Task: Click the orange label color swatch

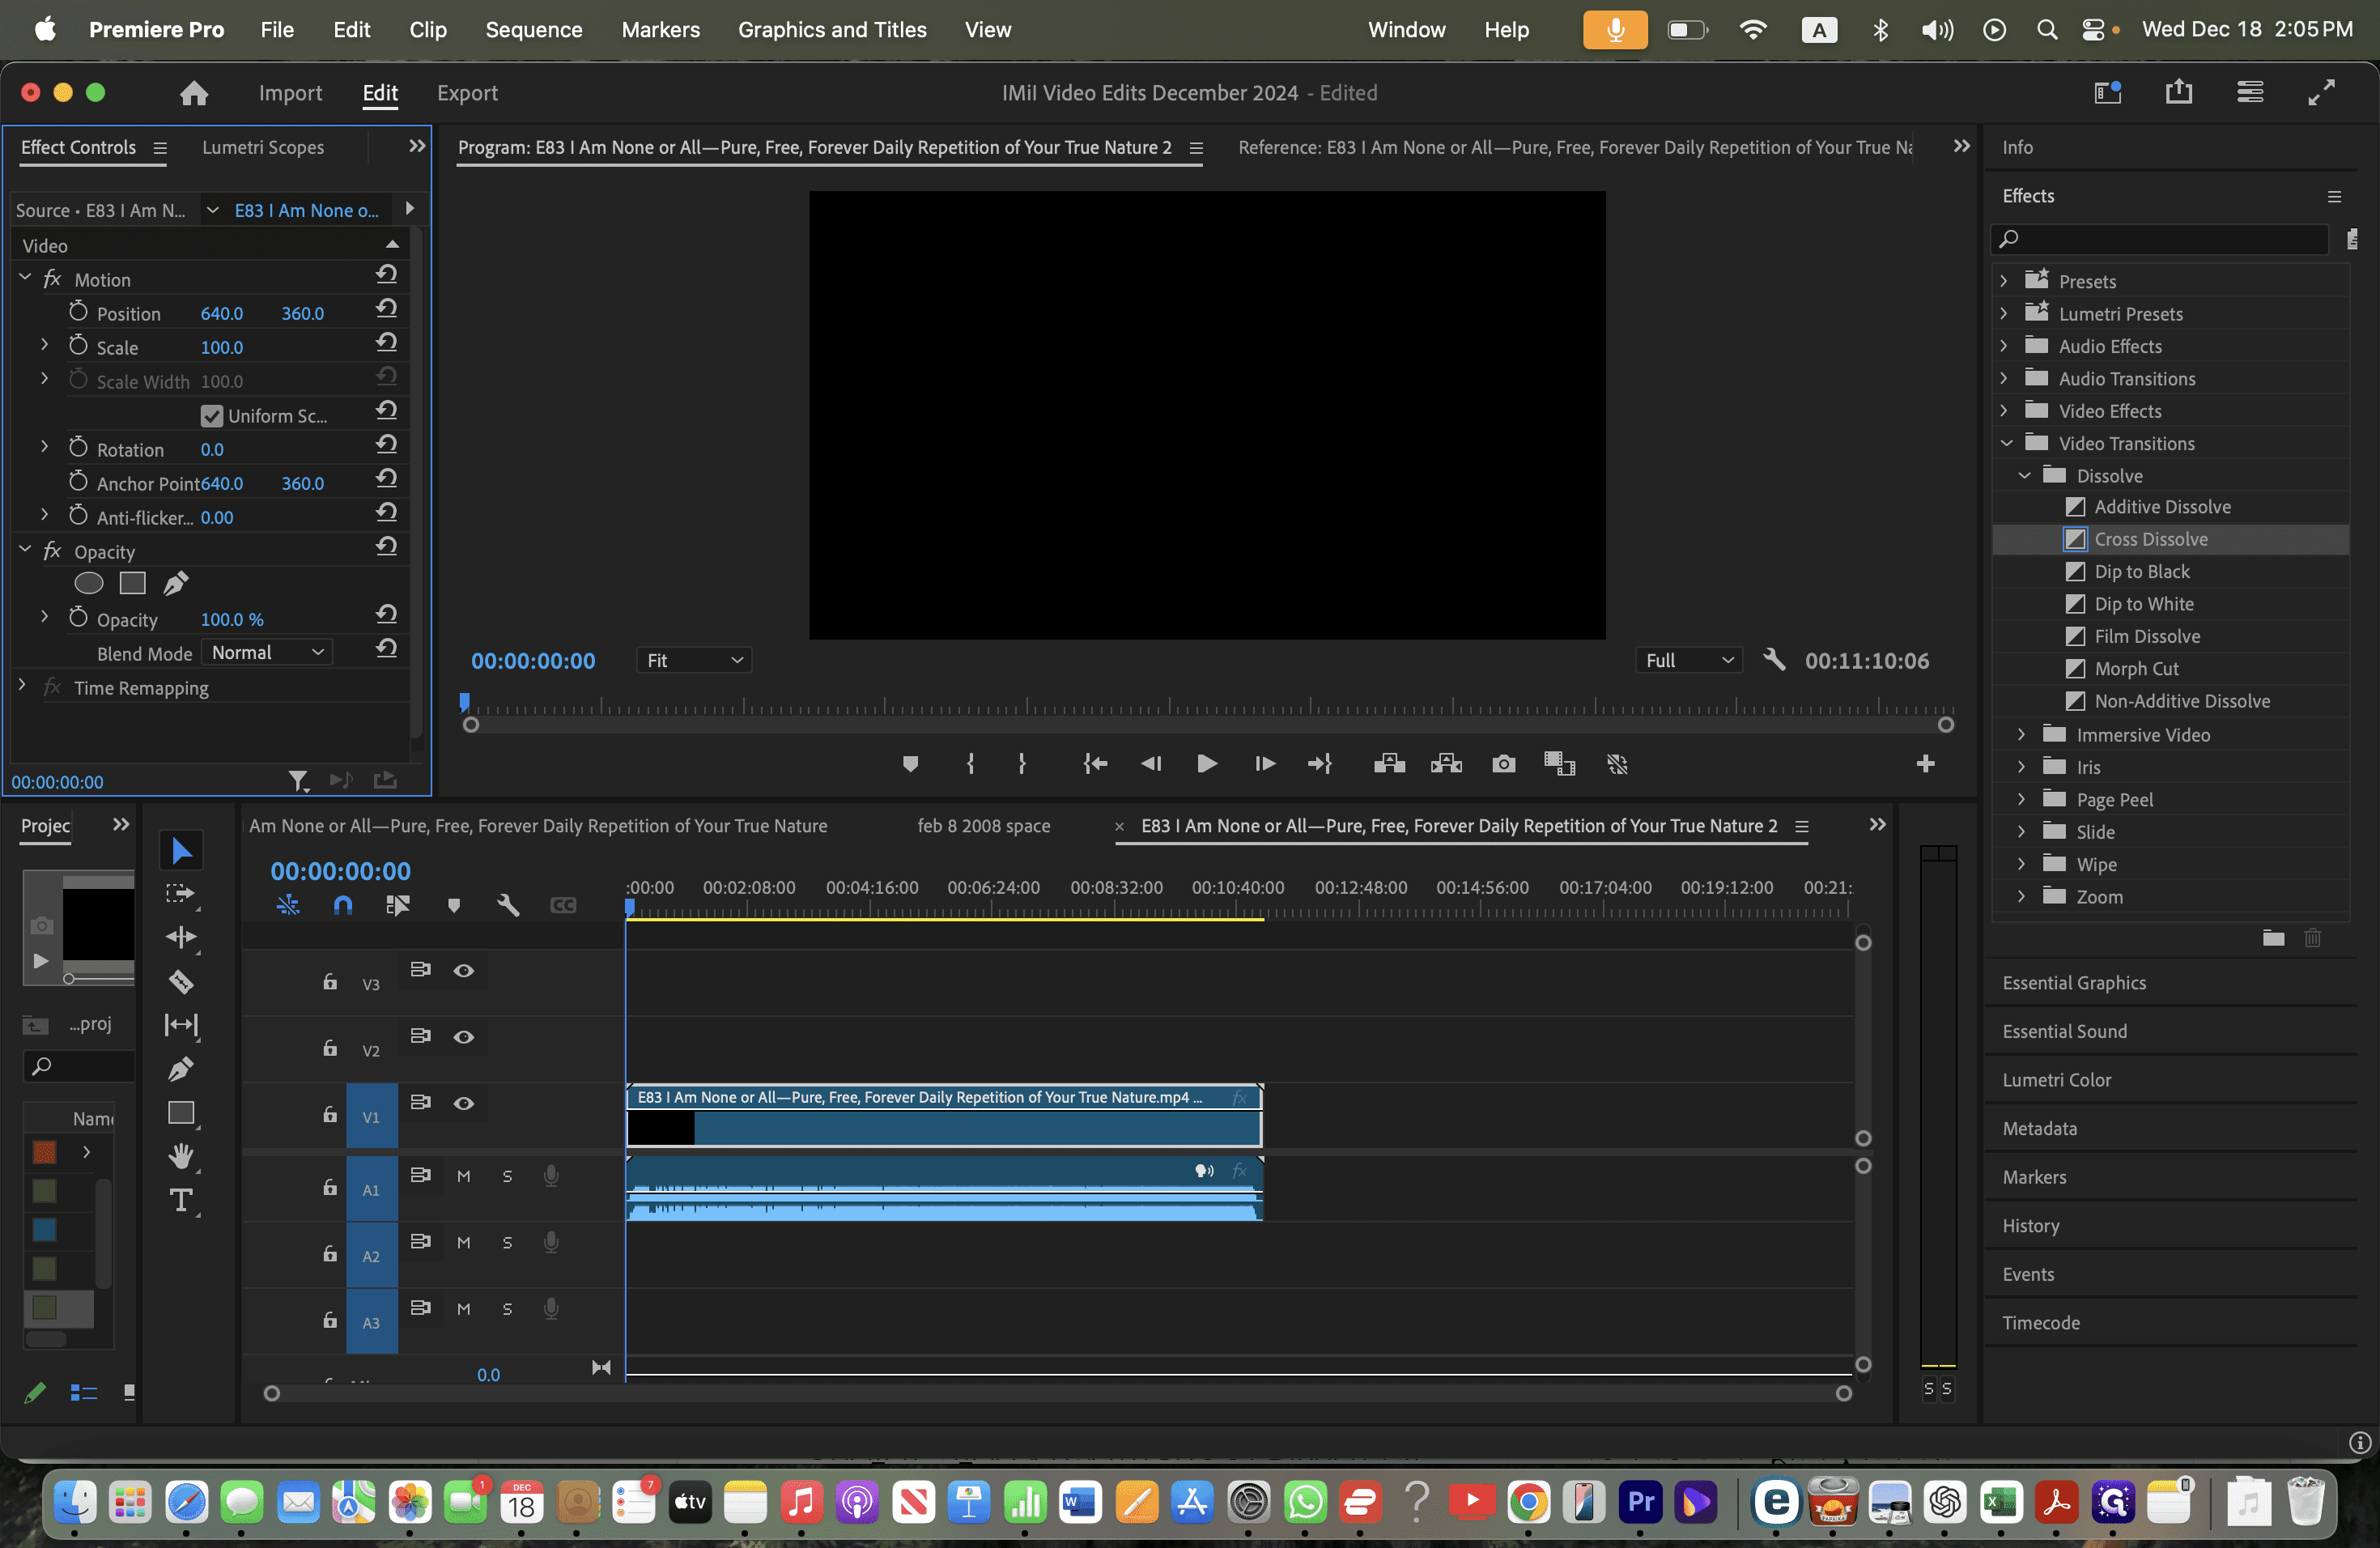Action: pyautogui.click(x=44, y=1152)
